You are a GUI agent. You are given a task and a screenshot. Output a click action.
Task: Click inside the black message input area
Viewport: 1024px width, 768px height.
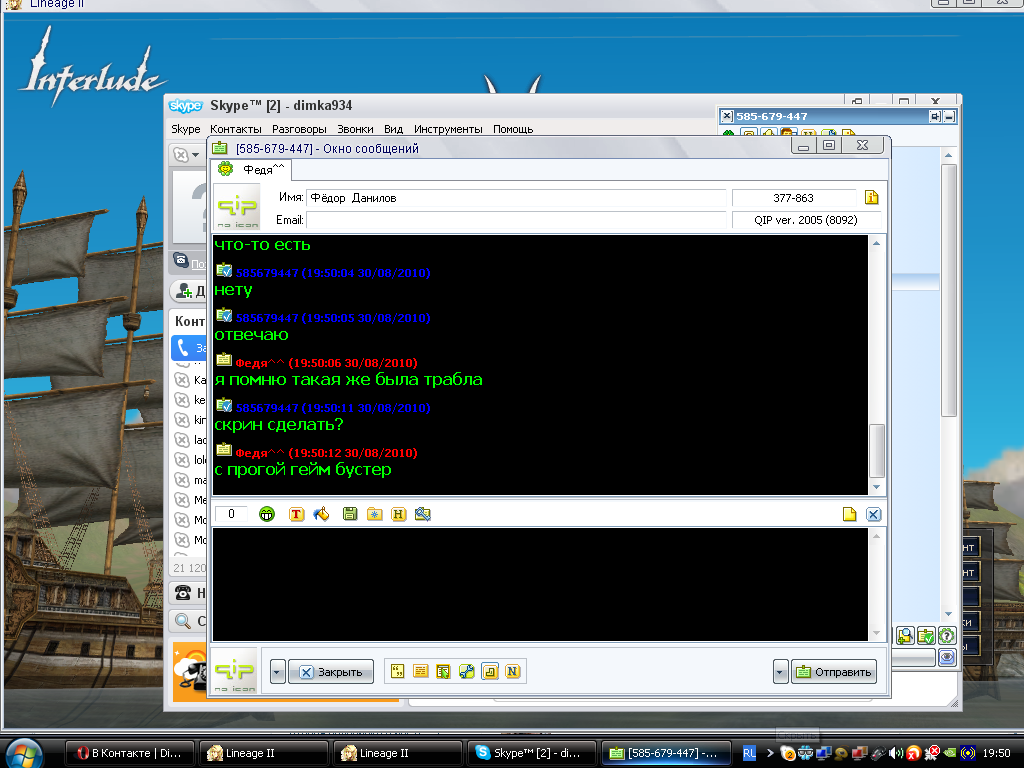point(540,584)
